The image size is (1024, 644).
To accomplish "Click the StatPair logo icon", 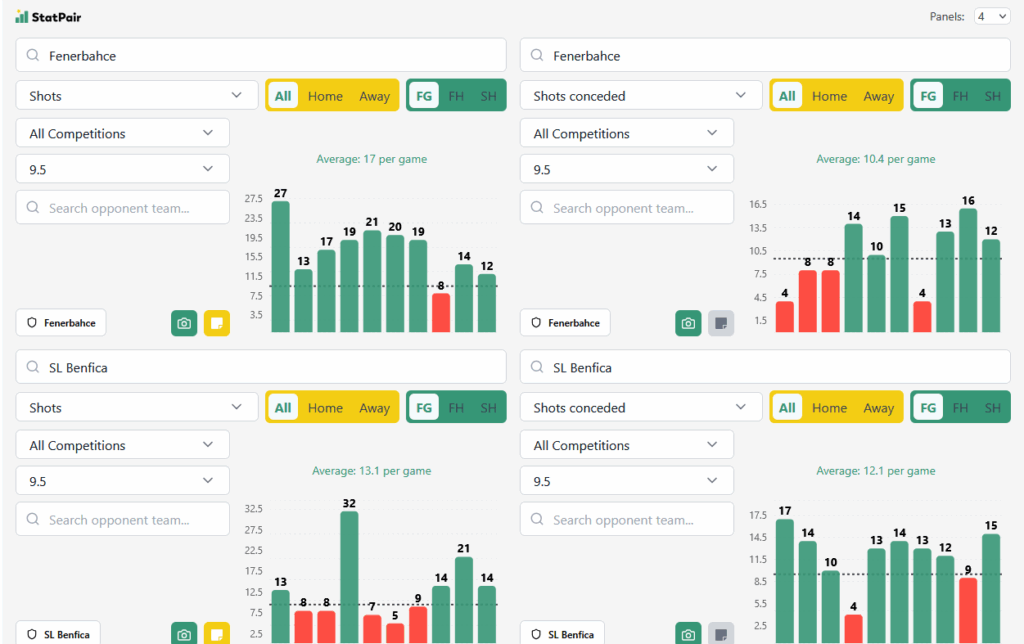I will [22, 17].
